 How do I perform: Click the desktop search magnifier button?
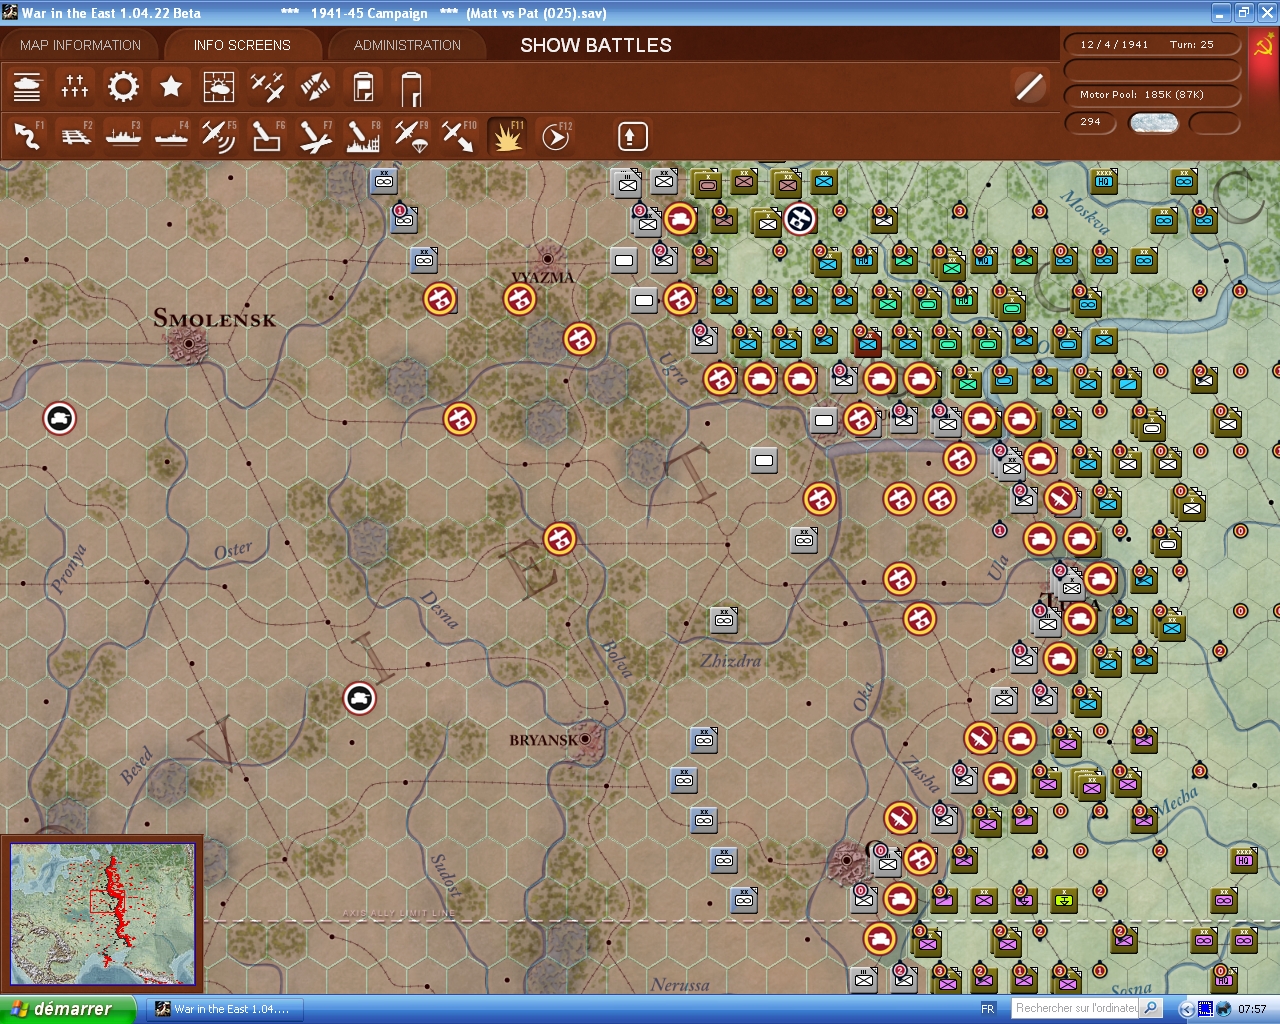click(x=1151, y=1009)
